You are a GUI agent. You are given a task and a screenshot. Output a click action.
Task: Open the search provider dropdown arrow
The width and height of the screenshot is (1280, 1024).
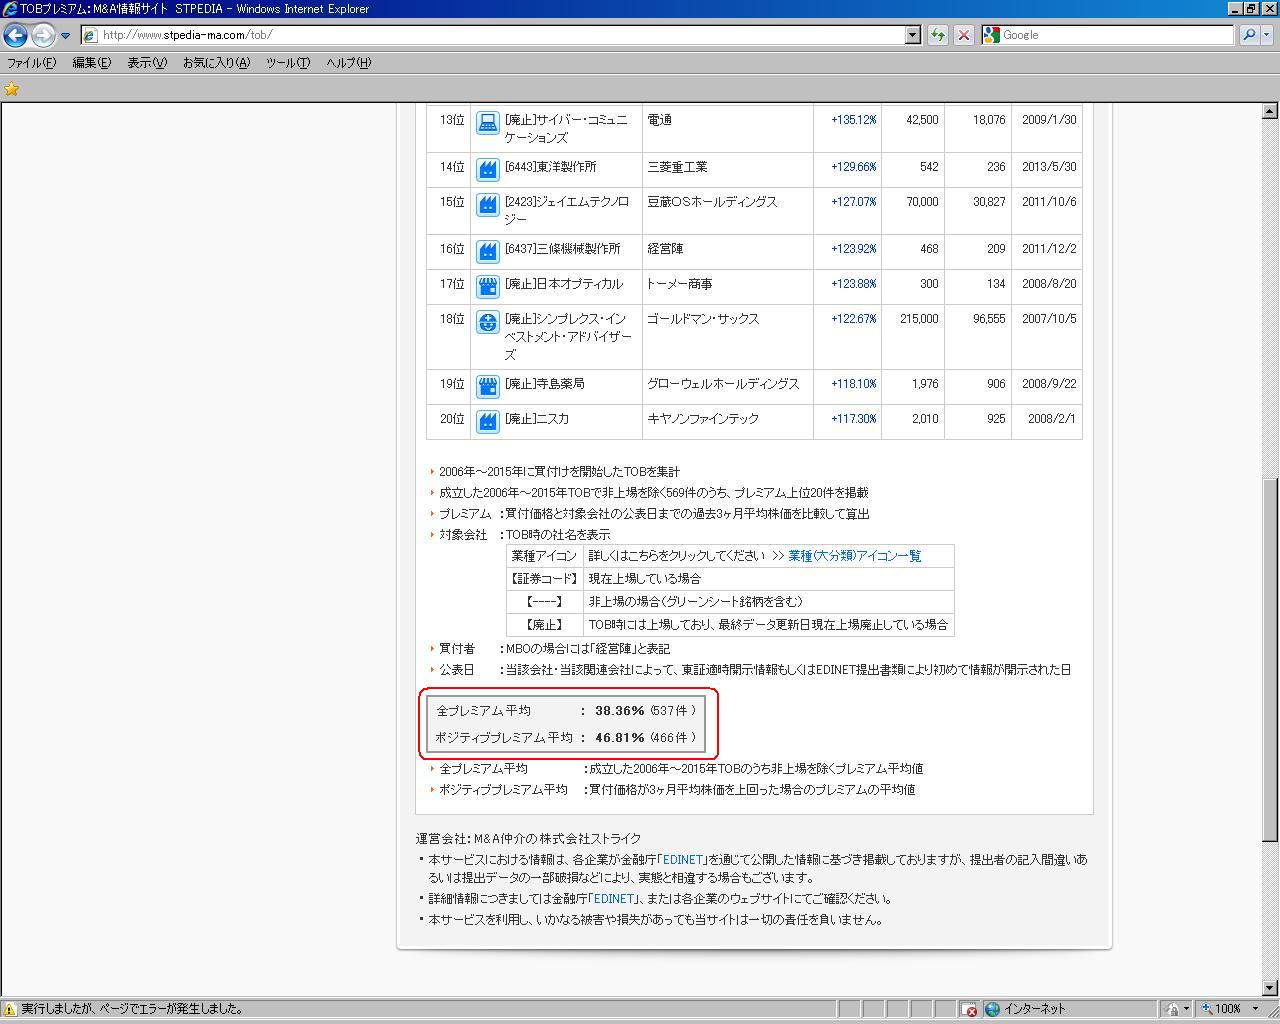[1267, 35]
